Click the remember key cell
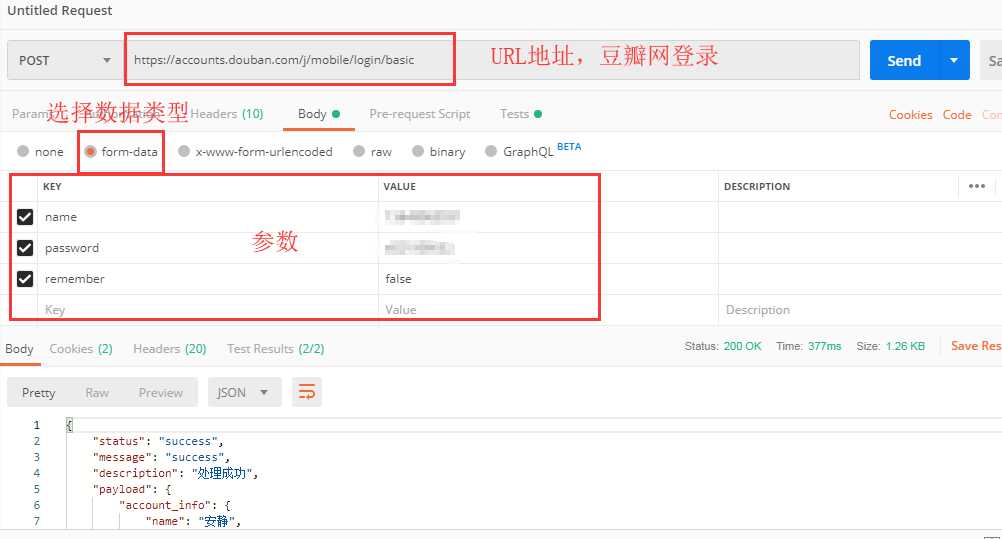Viewport: 1002px width, 539px height. (x=208, y=279)
